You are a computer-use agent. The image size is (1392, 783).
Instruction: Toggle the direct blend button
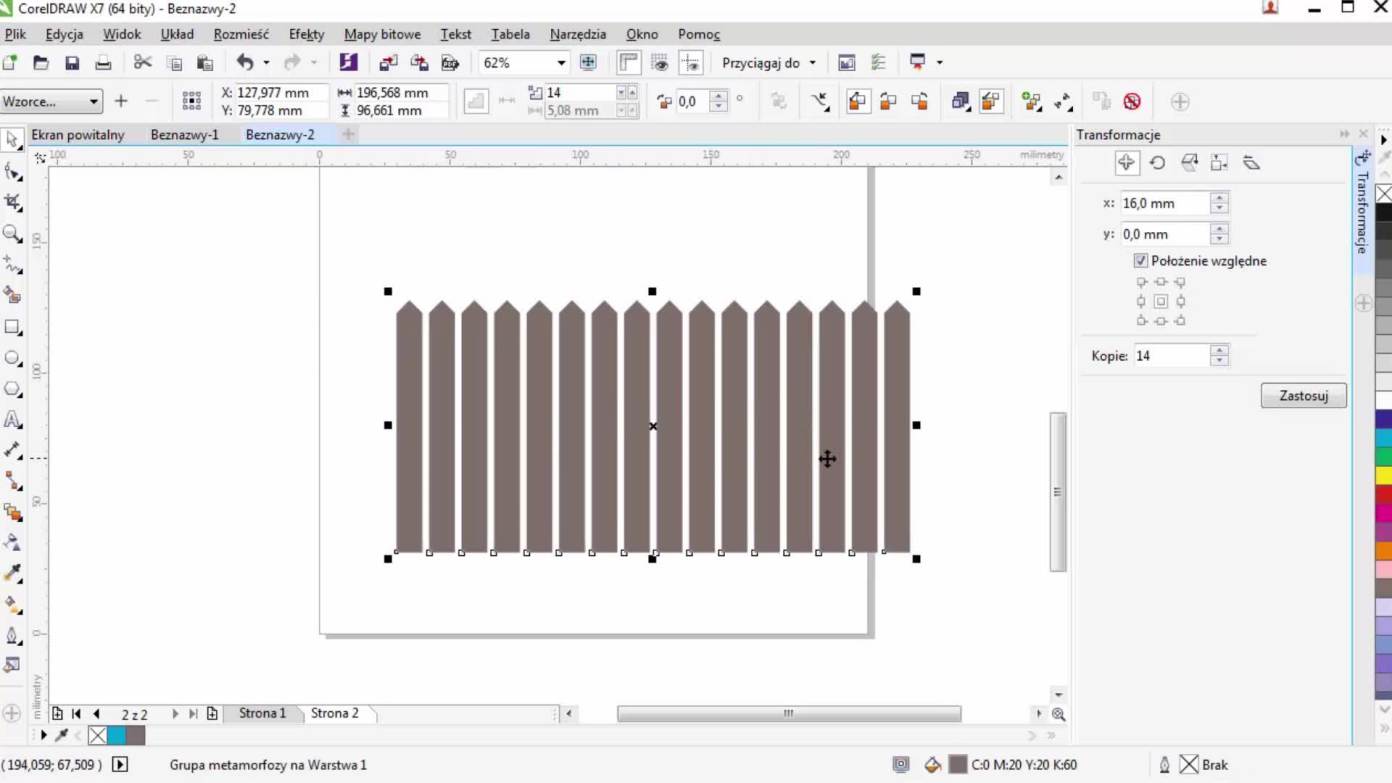click(x=857, y=101)
